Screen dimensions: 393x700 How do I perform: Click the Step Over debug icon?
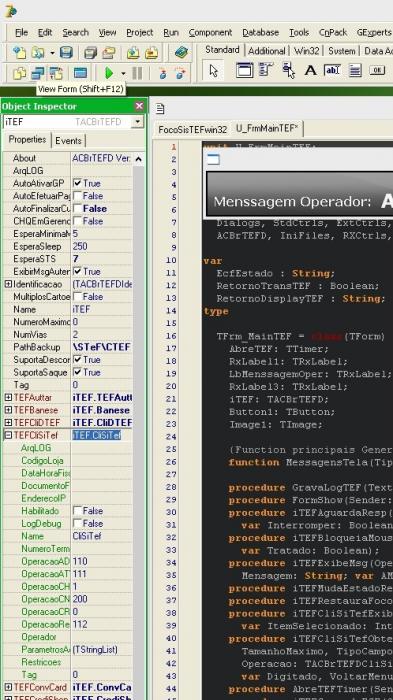pos(180,73)
